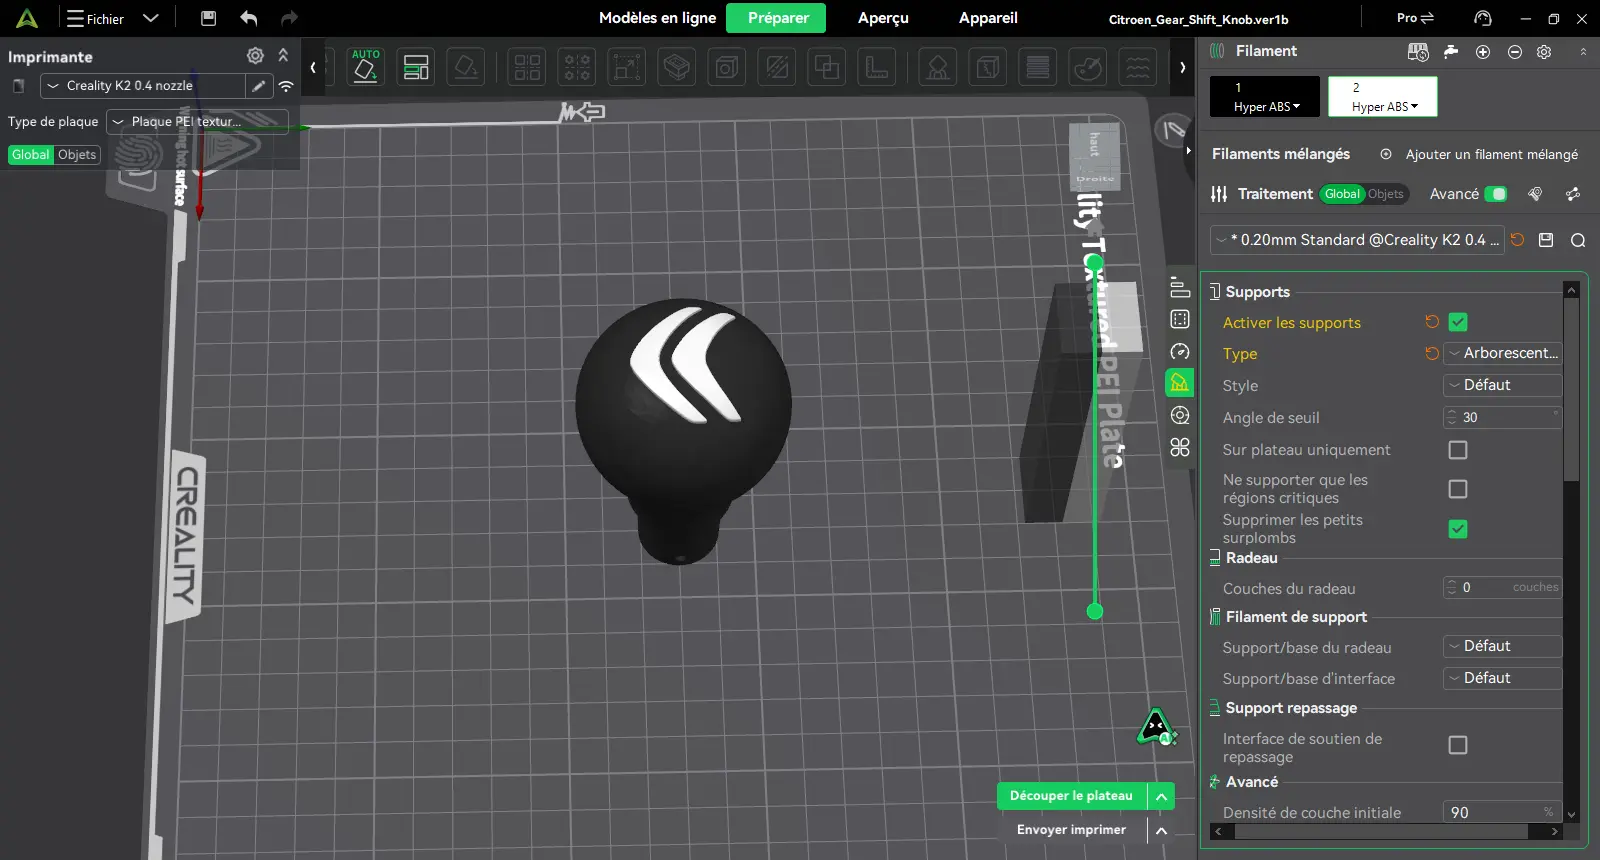Image resolution: width=1600 pixels, height=860 pixels.
Task: Reset the process preset with orange arrow
Action: click(1517, 240)
